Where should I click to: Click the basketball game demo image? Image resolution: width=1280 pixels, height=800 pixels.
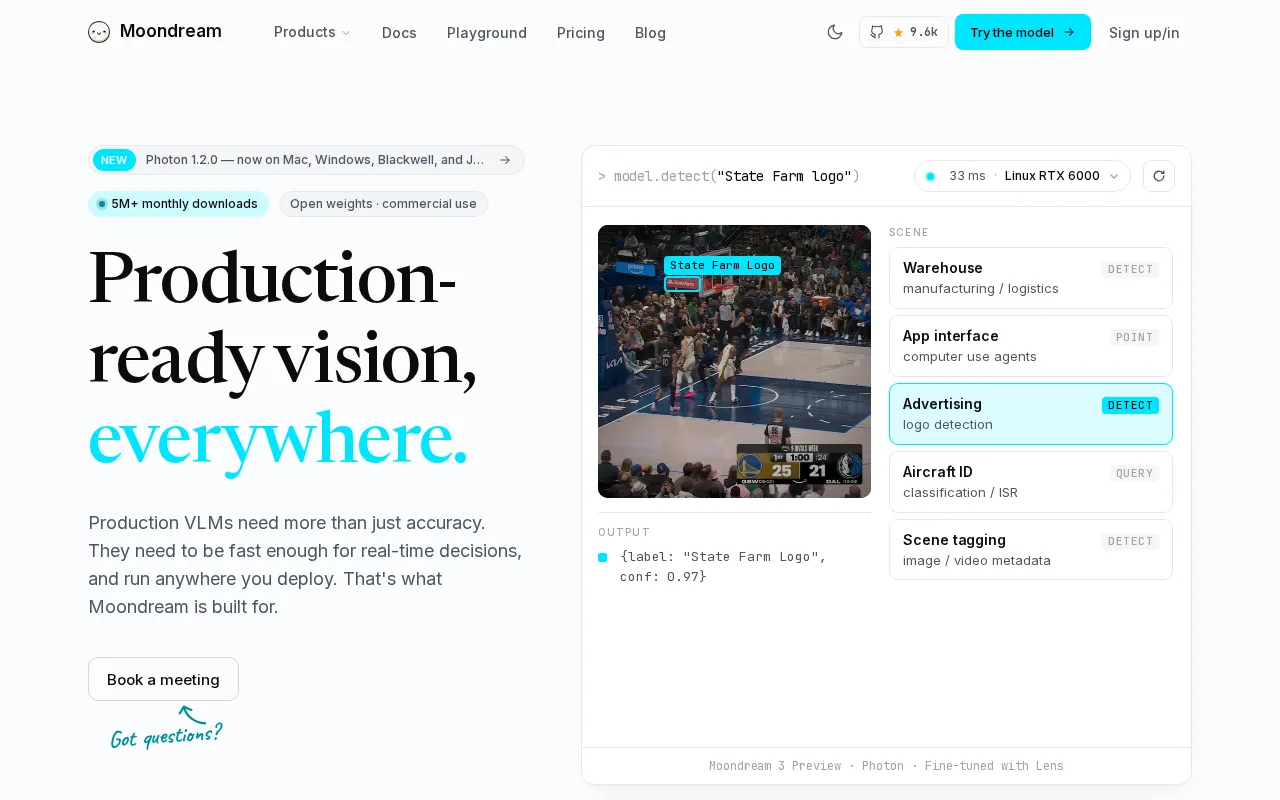point(734,361)
